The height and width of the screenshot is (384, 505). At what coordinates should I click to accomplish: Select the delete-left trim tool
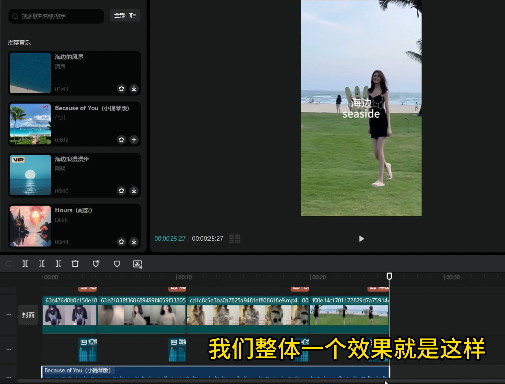42,264
